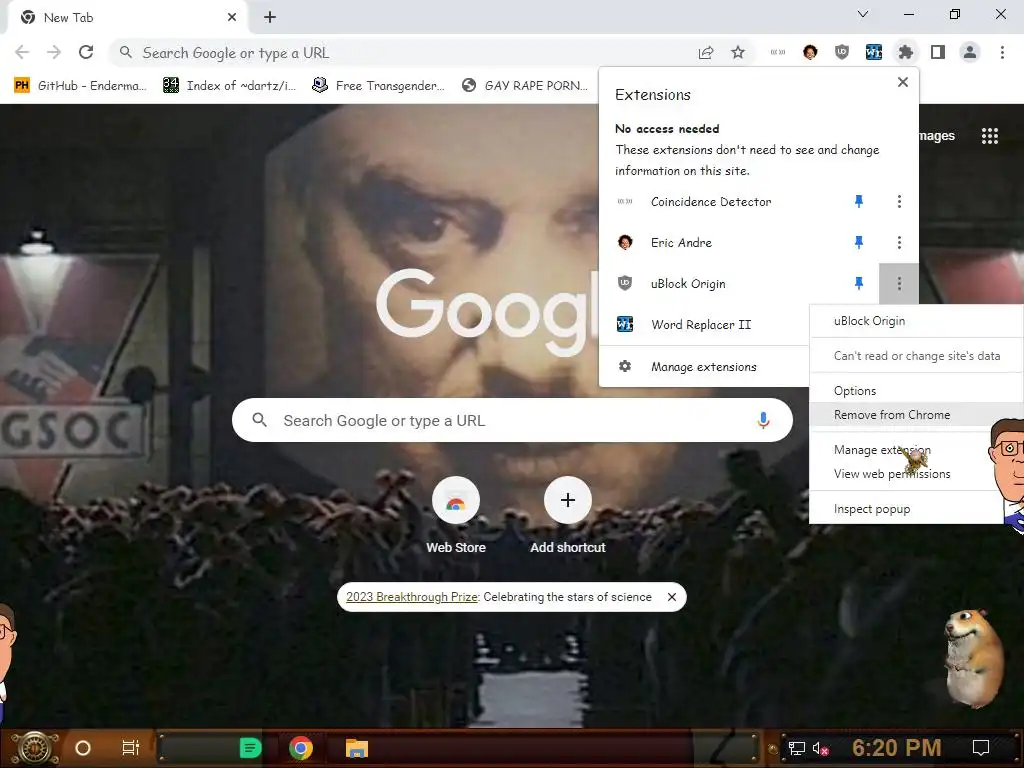Click the Google search box on page
Viewport: 1024px width, 768px height.
tap(512, 421)
